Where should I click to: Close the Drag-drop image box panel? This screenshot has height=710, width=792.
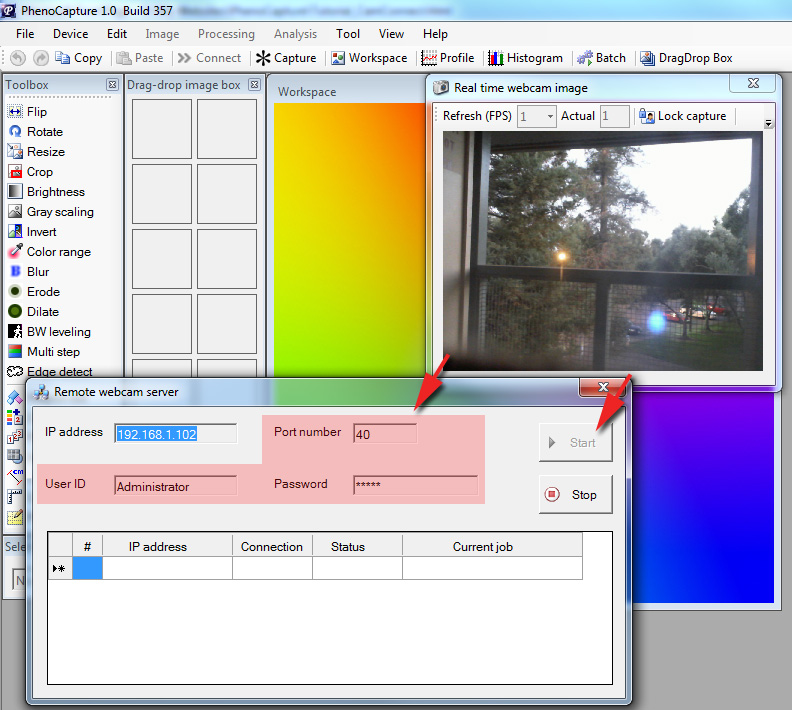pos(254,85)
